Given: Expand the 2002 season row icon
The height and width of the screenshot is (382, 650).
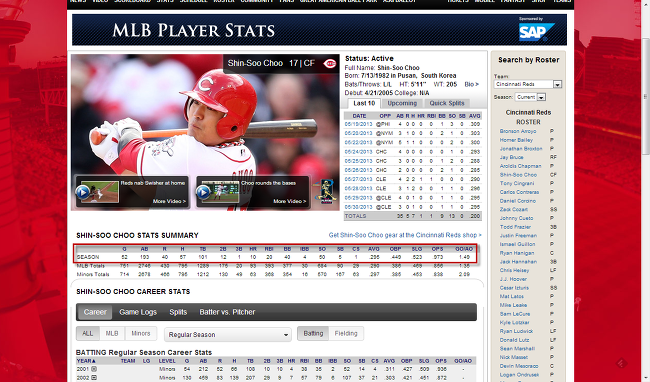Looking at the screenshot, I should click(x=94, y=377).
